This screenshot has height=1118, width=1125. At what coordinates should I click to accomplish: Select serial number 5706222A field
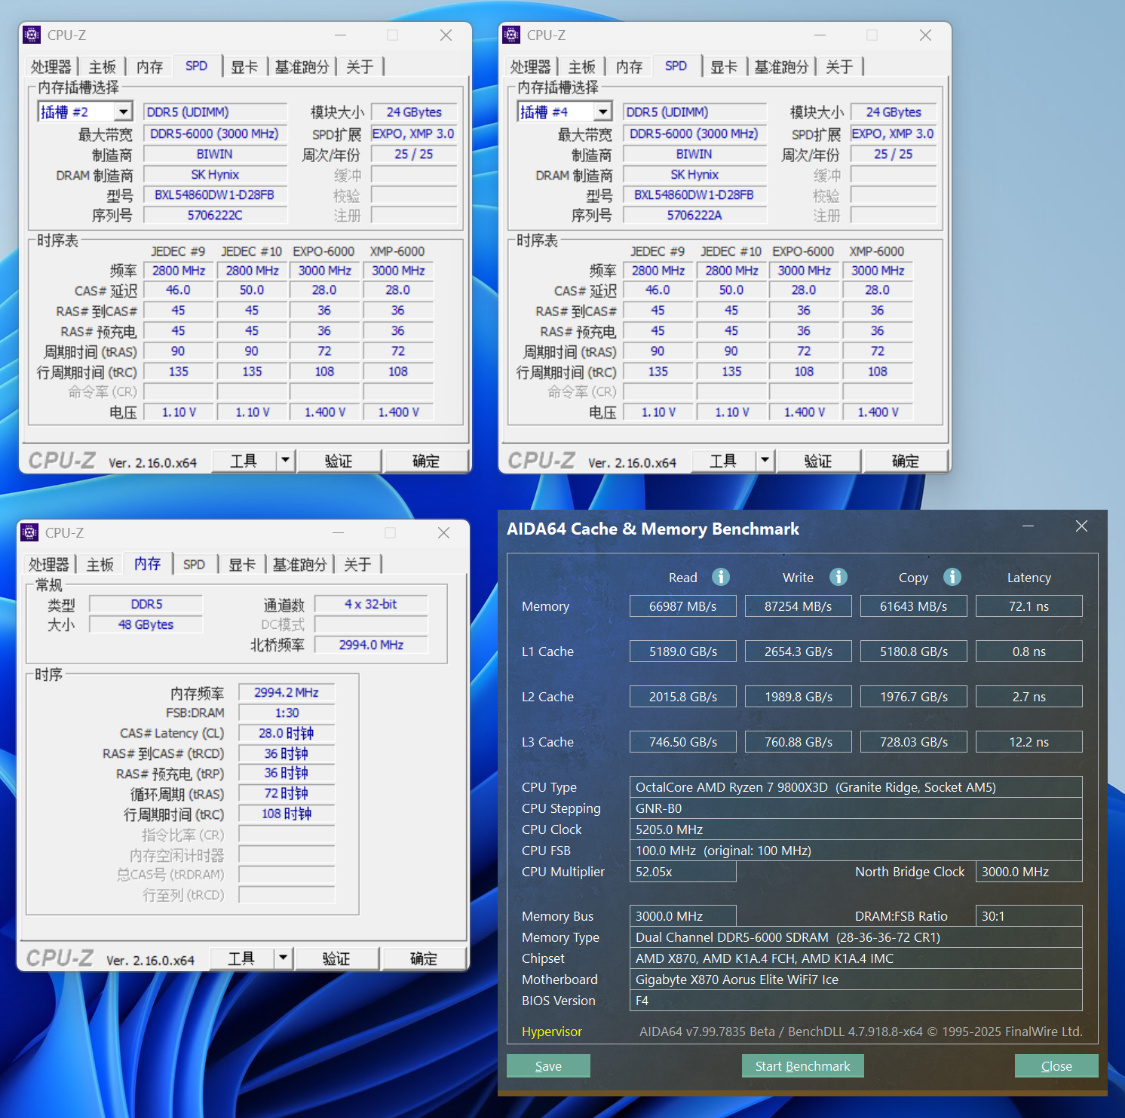694,215
